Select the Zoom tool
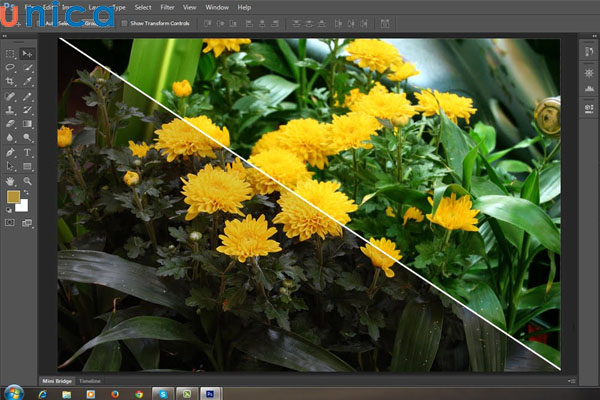The image size is (600, 400). [27, 181]
